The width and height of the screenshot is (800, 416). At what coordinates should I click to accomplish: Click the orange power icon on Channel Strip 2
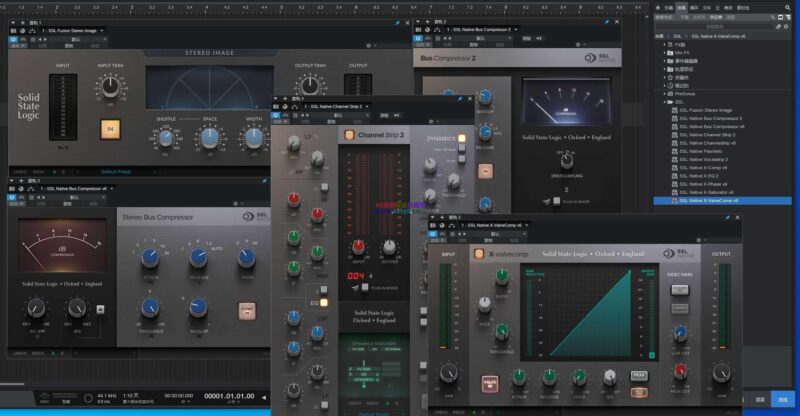click(349, 135)
